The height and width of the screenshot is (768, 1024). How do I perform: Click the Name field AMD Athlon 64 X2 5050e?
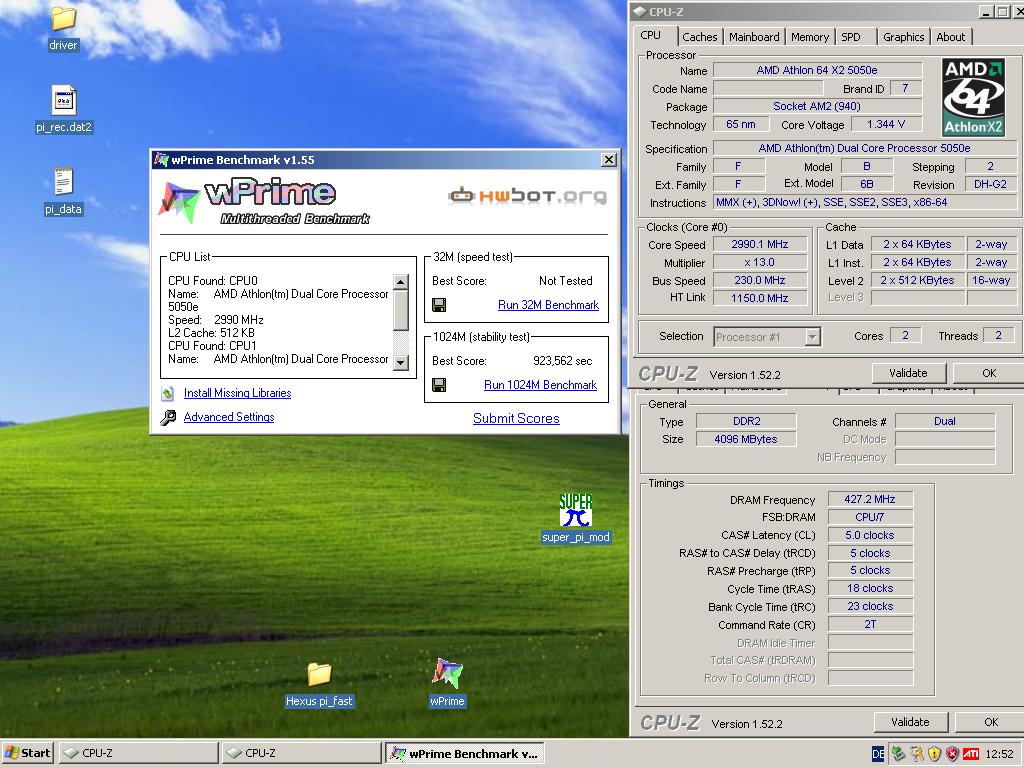817,70
